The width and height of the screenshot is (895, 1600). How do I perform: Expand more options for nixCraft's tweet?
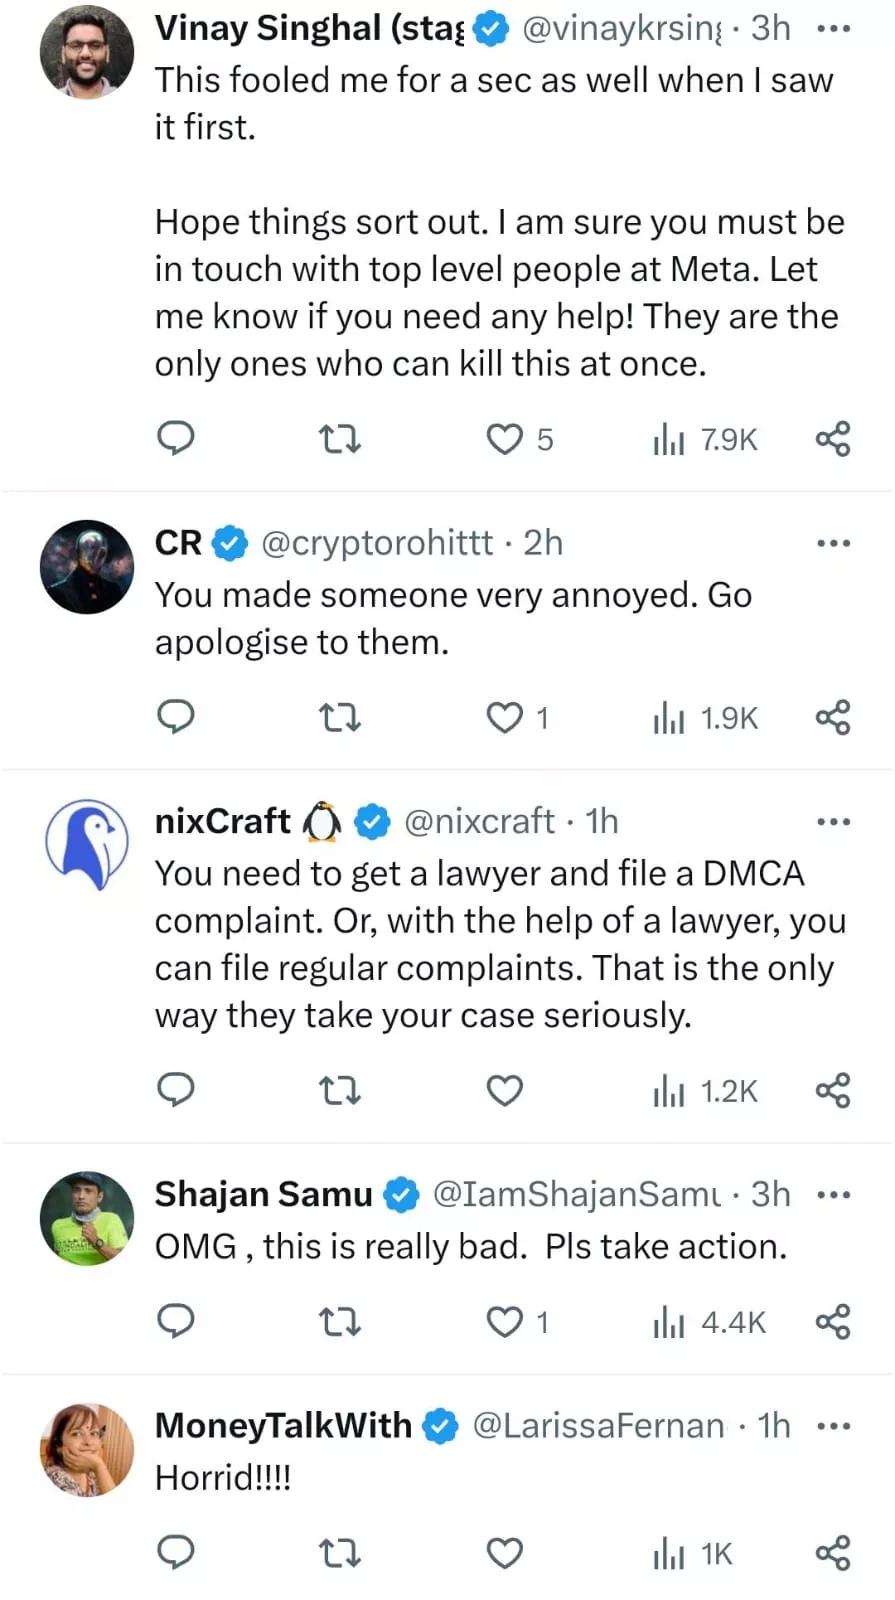pos(833,822)
